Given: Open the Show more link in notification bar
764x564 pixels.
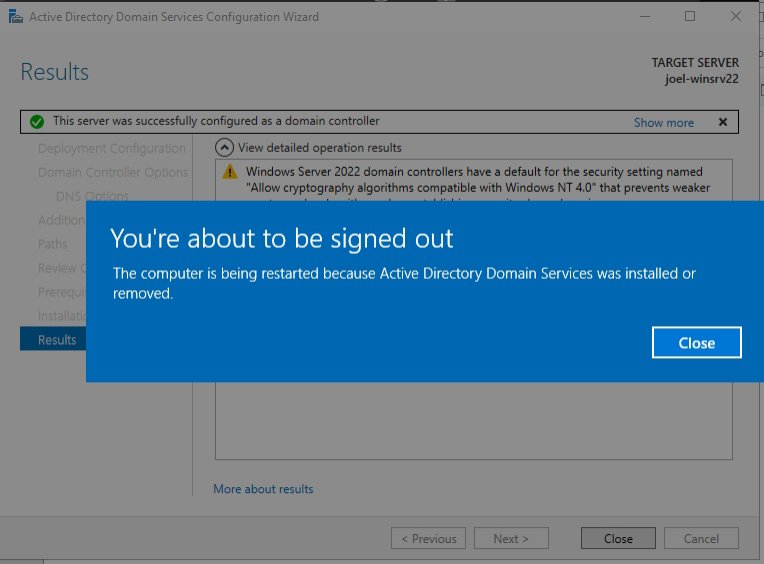Looking at the screenshot, I should (x=663, y=122).
